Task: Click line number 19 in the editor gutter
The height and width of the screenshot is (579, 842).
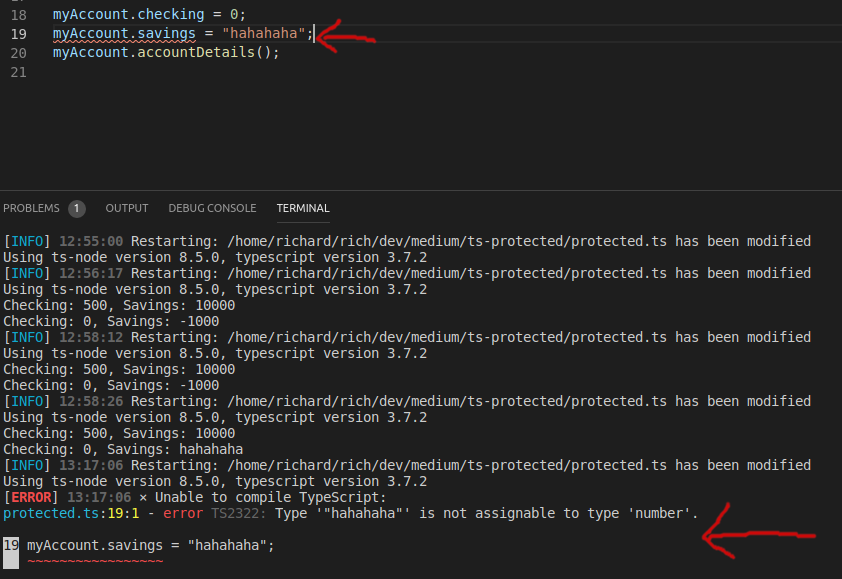Action: pos(18,33)
